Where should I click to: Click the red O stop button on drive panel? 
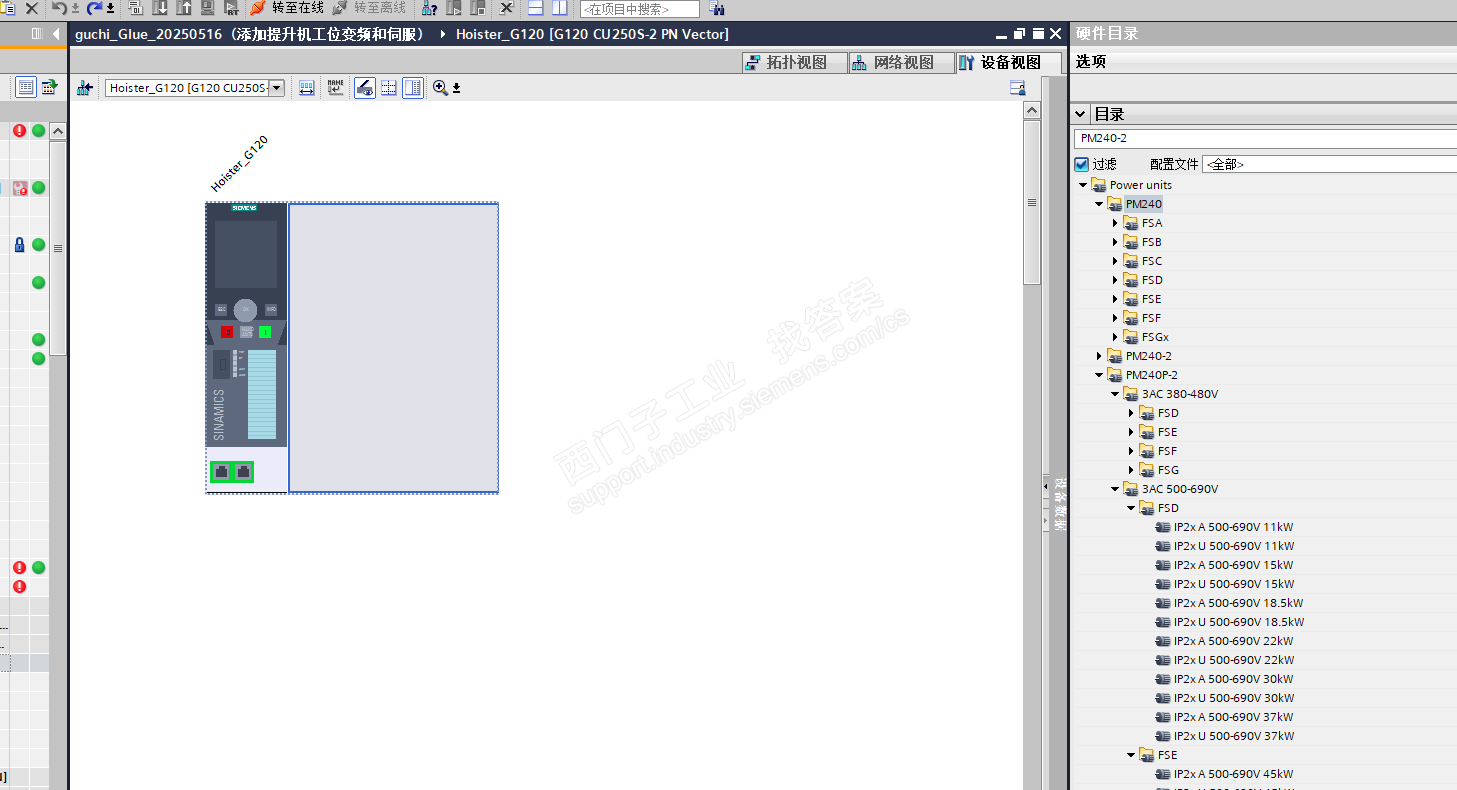(227, 332)
